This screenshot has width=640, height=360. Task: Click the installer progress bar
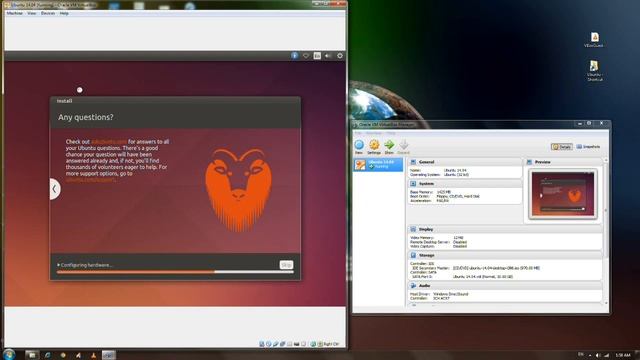click(175, 272)
